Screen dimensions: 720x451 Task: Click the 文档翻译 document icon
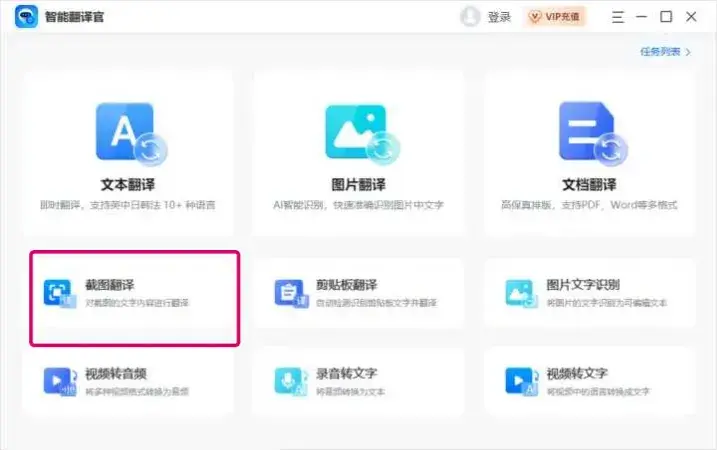point(593,133)
